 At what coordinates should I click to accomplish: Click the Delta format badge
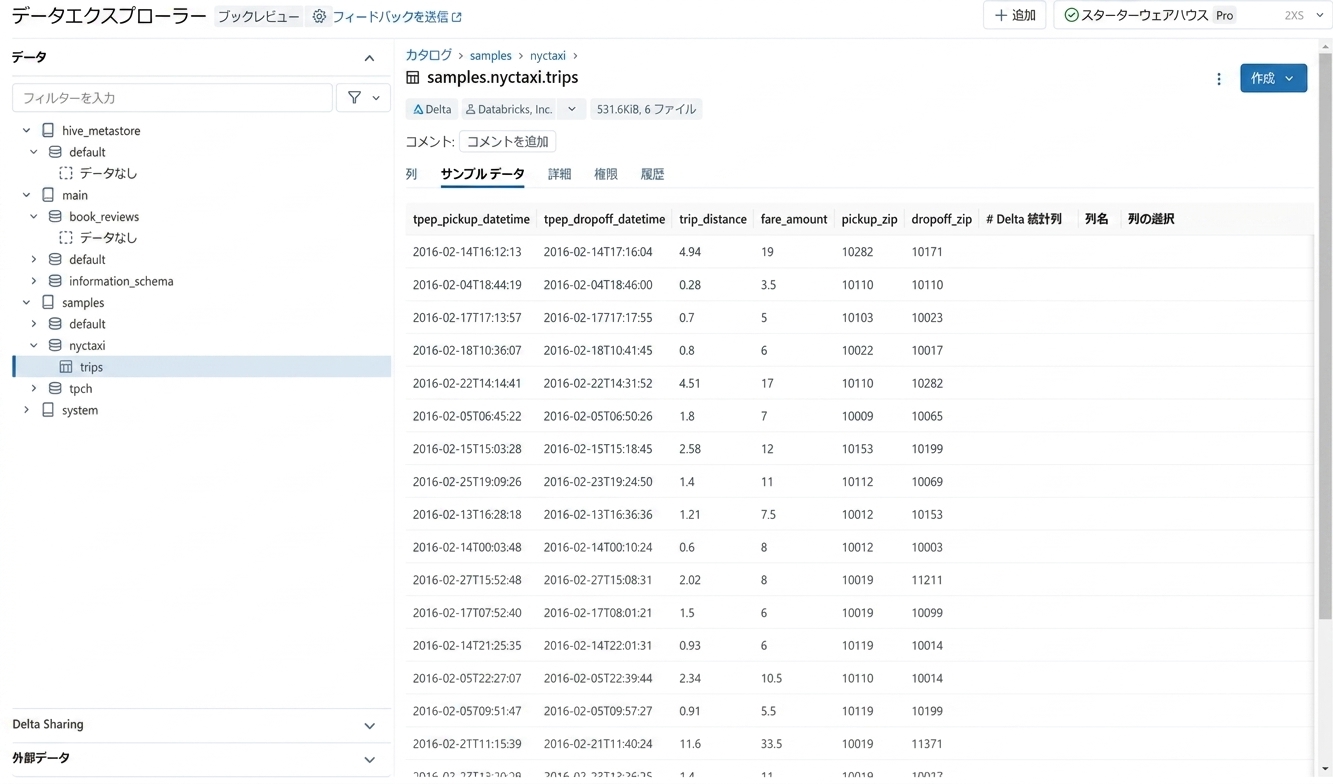pyautogui.click(x=432, y=109)
